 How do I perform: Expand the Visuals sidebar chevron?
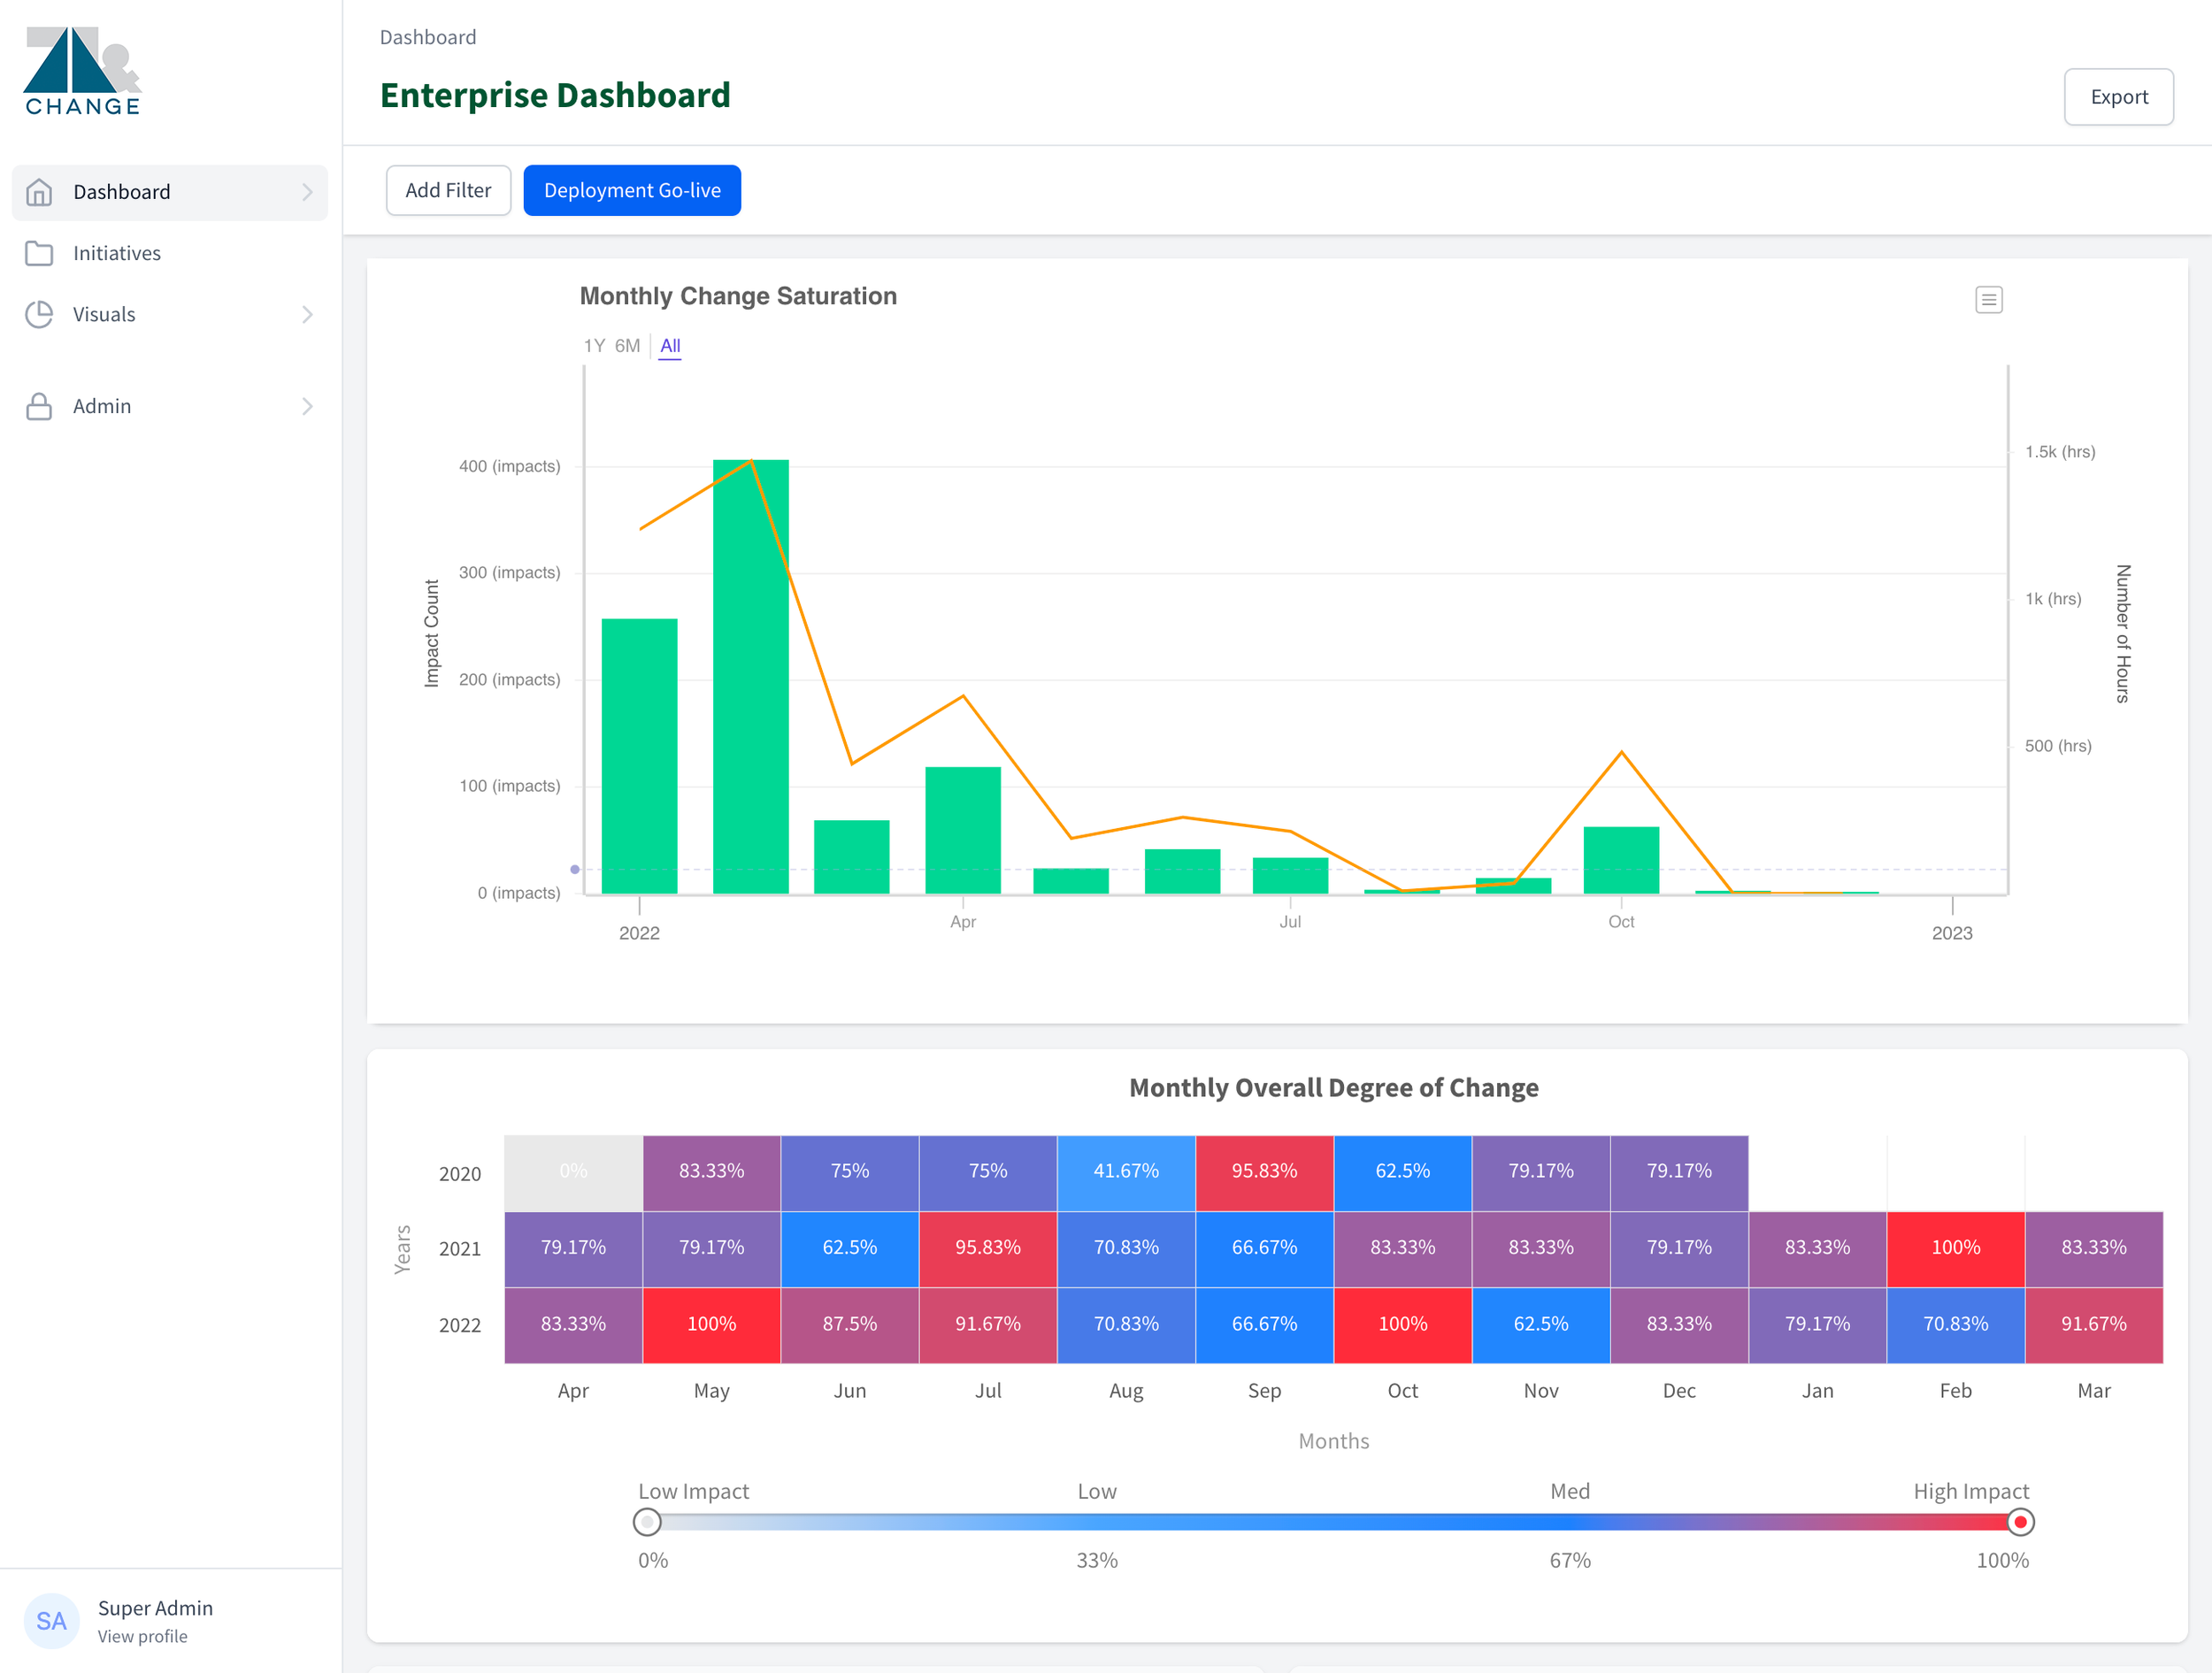point(307,314)
